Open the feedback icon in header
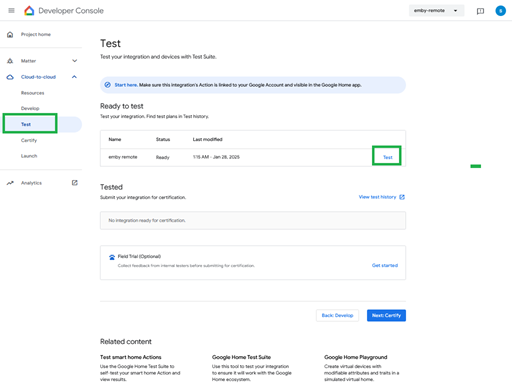This screenshot has width=512, height=384. (480, 11)
